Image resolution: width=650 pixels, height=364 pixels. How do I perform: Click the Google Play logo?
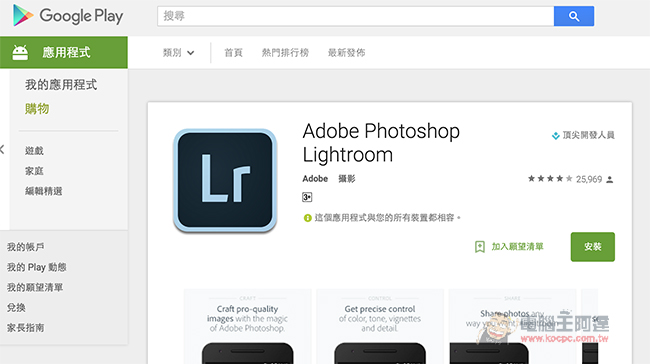68,16
